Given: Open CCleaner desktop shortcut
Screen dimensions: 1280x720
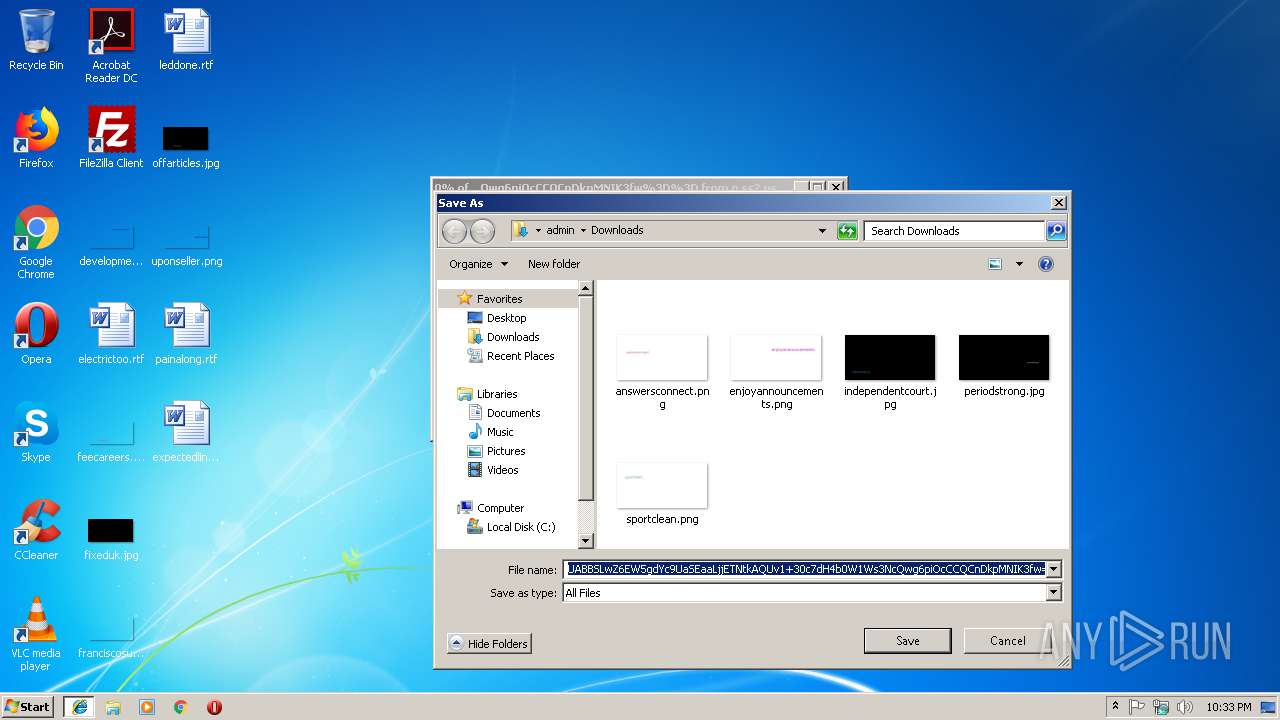Looking at the screenshot, I should click(36, 530).
